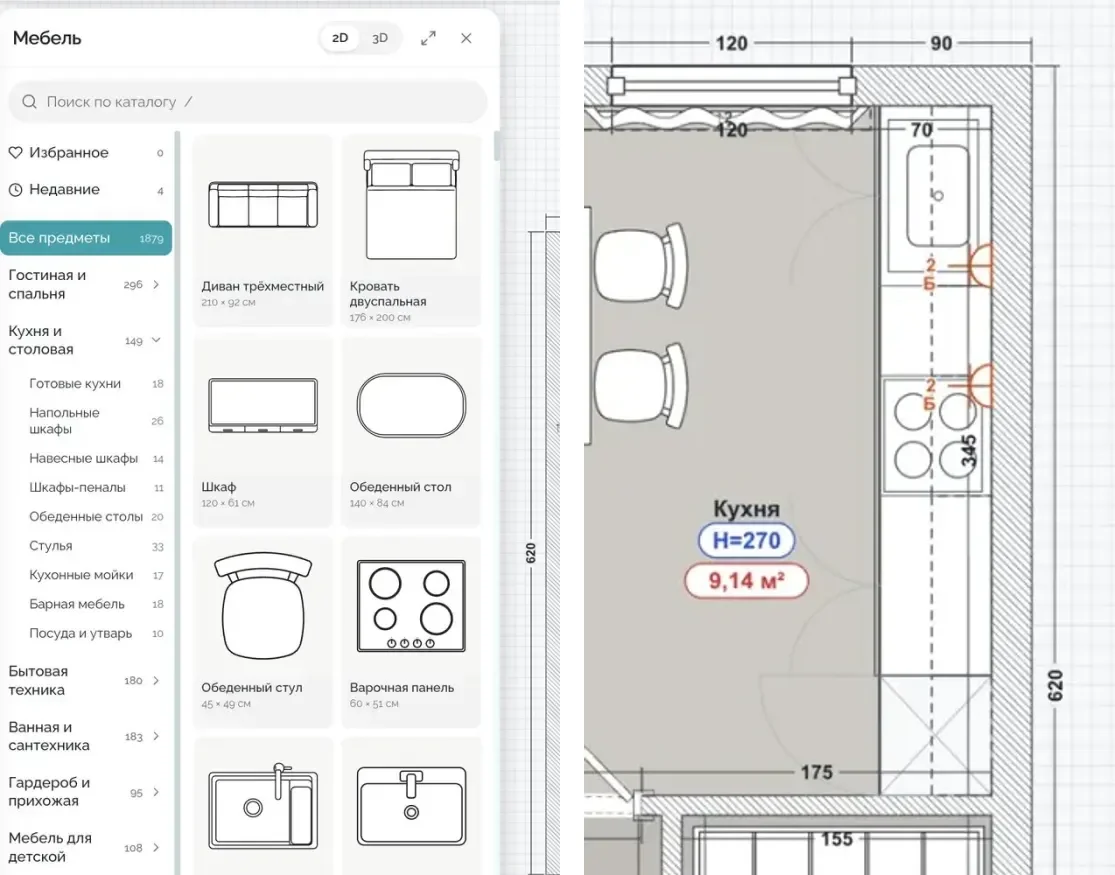Select Все предметы category
The width and height of the screenshot is (1115, 875).
click(x=86, y=238)
